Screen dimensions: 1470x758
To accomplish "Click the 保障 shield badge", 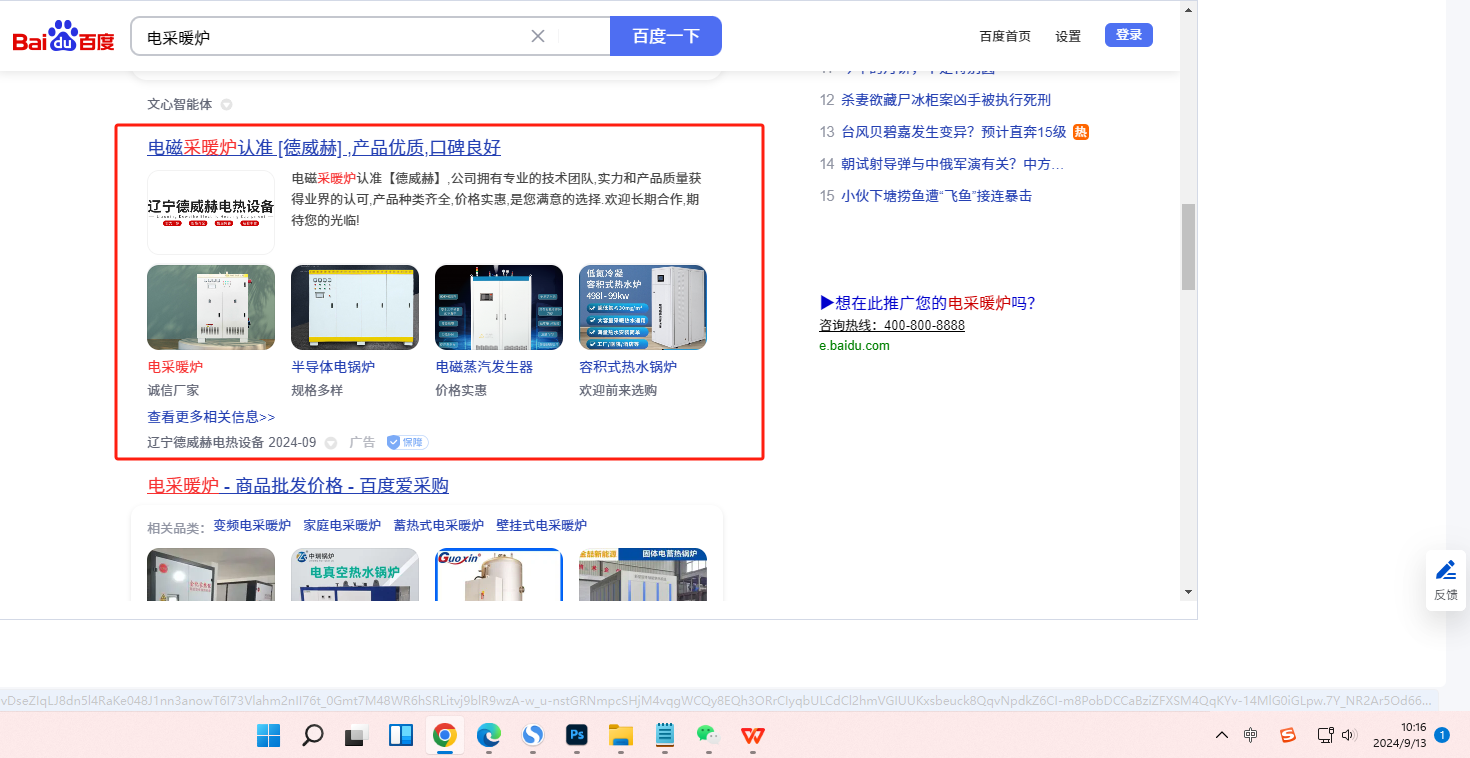I will tap(407, 442).
